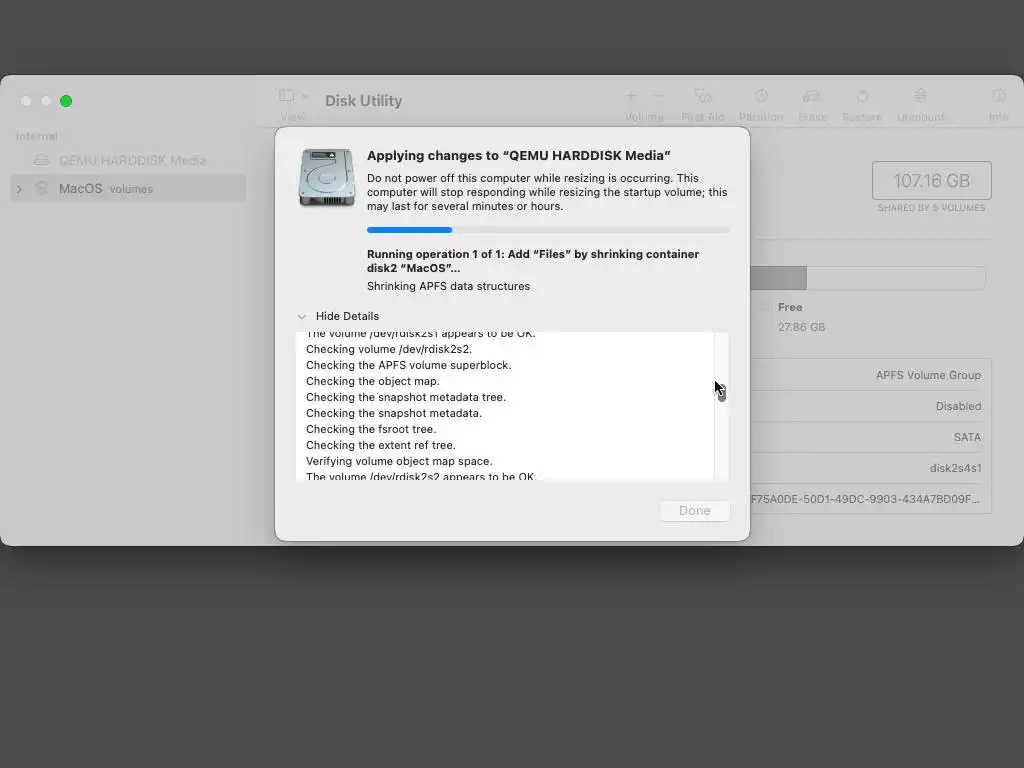This screenshot has height=768, width=1024.
Task: Select 'Checking the APFS volume superblock.' line
Action: tap(408, 365)
